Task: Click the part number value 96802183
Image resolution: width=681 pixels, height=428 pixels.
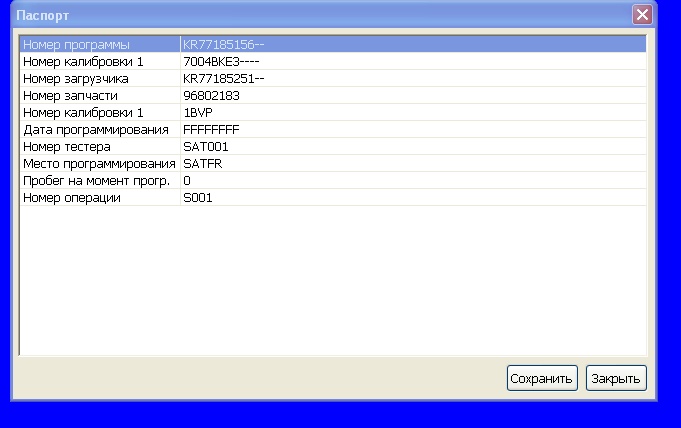Action: (211, 96)
